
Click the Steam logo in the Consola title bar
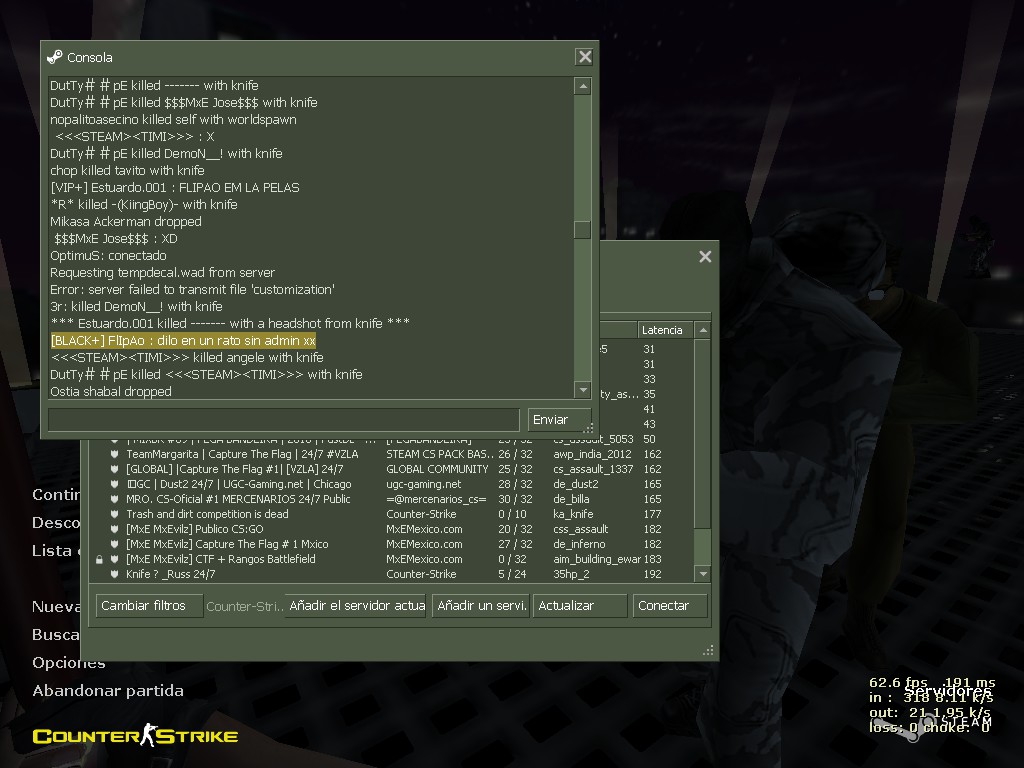point(55,57)
